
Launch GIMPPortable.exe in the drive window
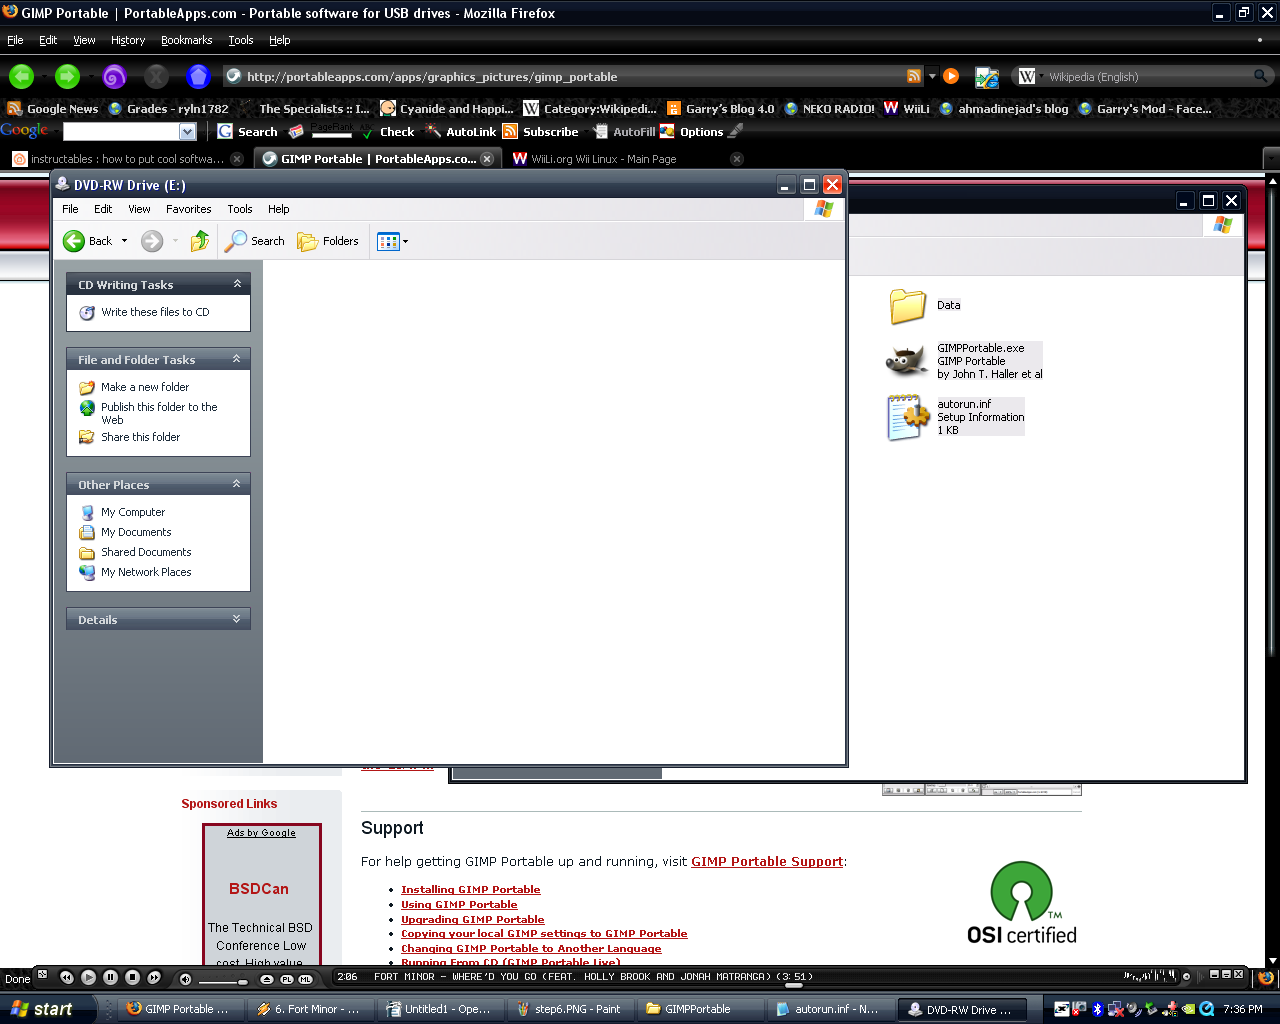click(905, 360)
